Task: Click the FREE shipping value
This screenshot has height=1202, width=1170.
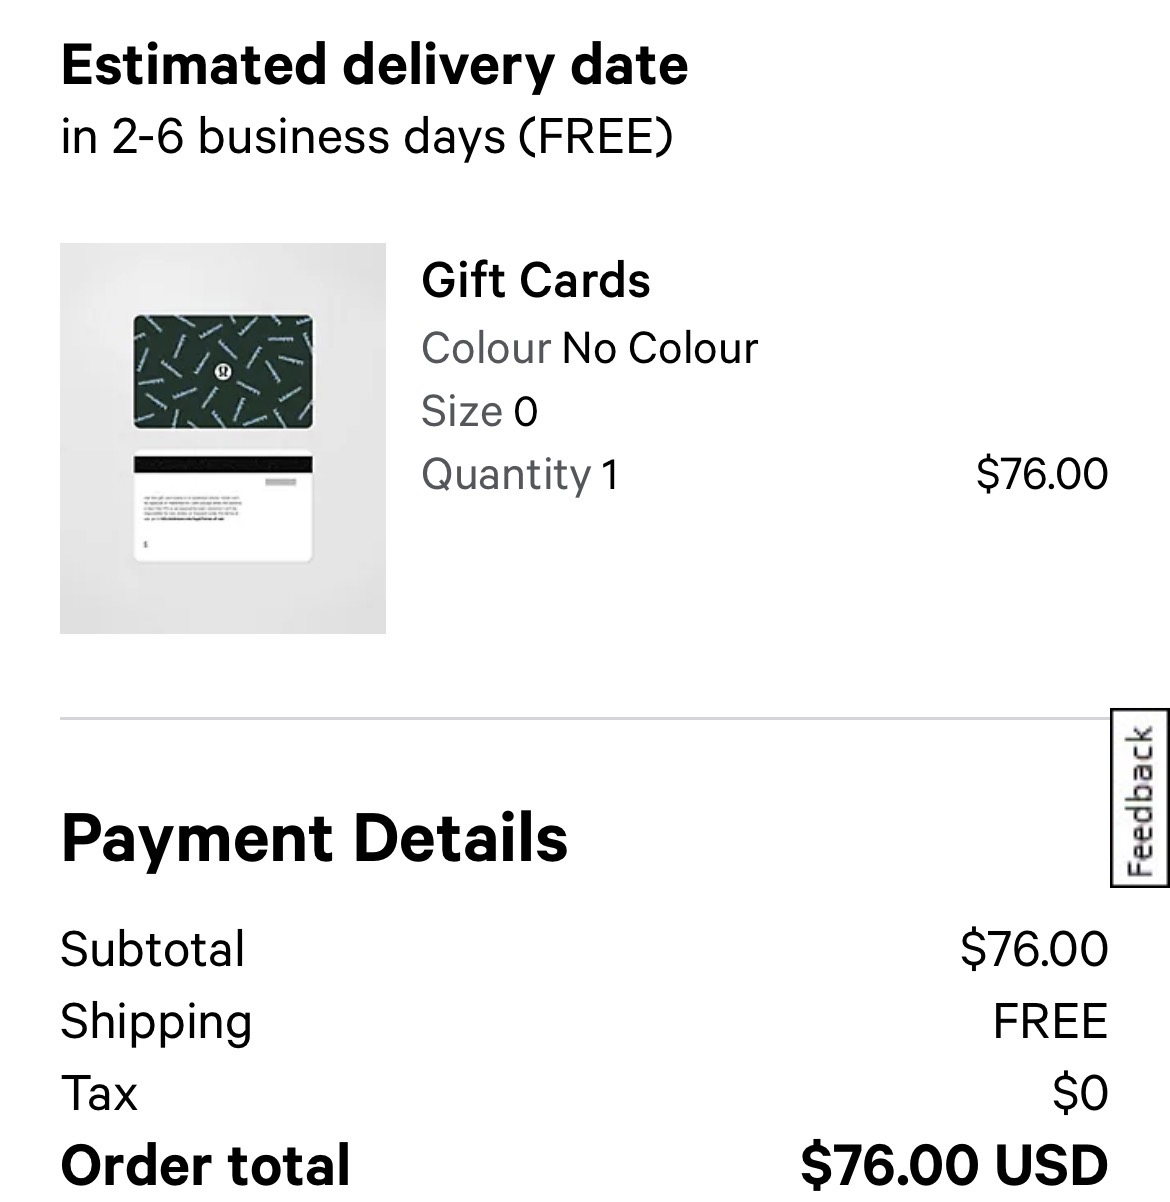Action: (x=1050, y=1021)
